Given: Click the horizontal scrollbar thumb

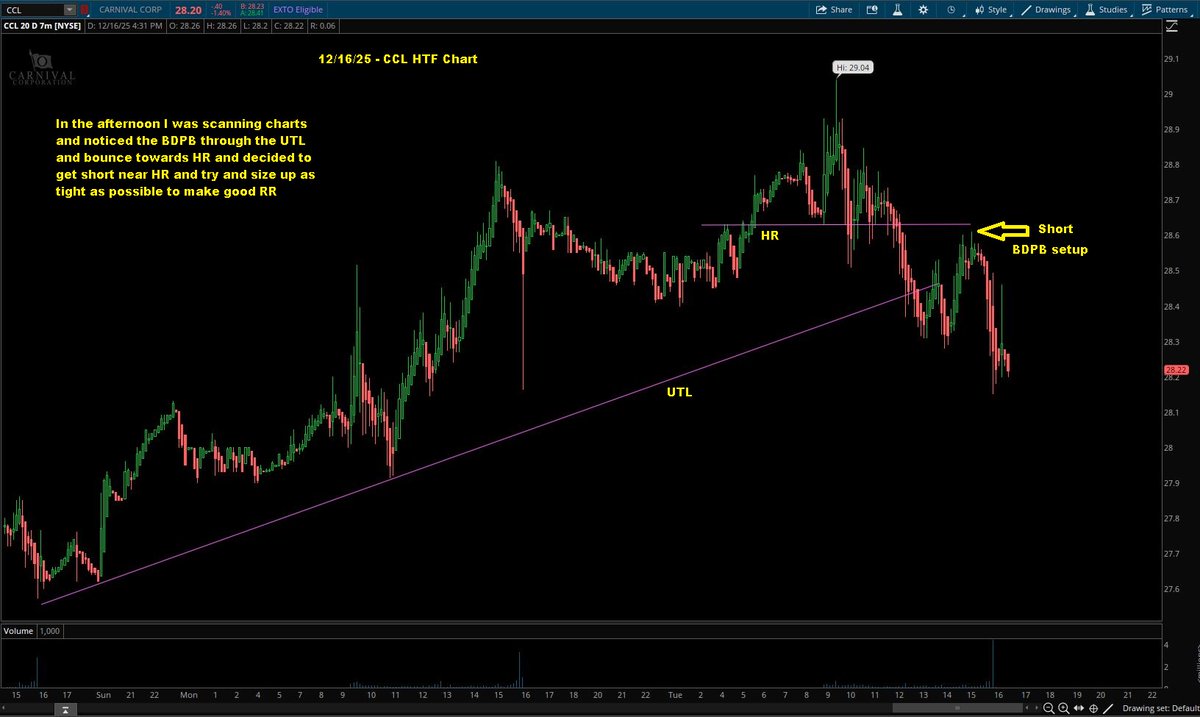Looking at the screenshot, I should (x=957, y=708).
